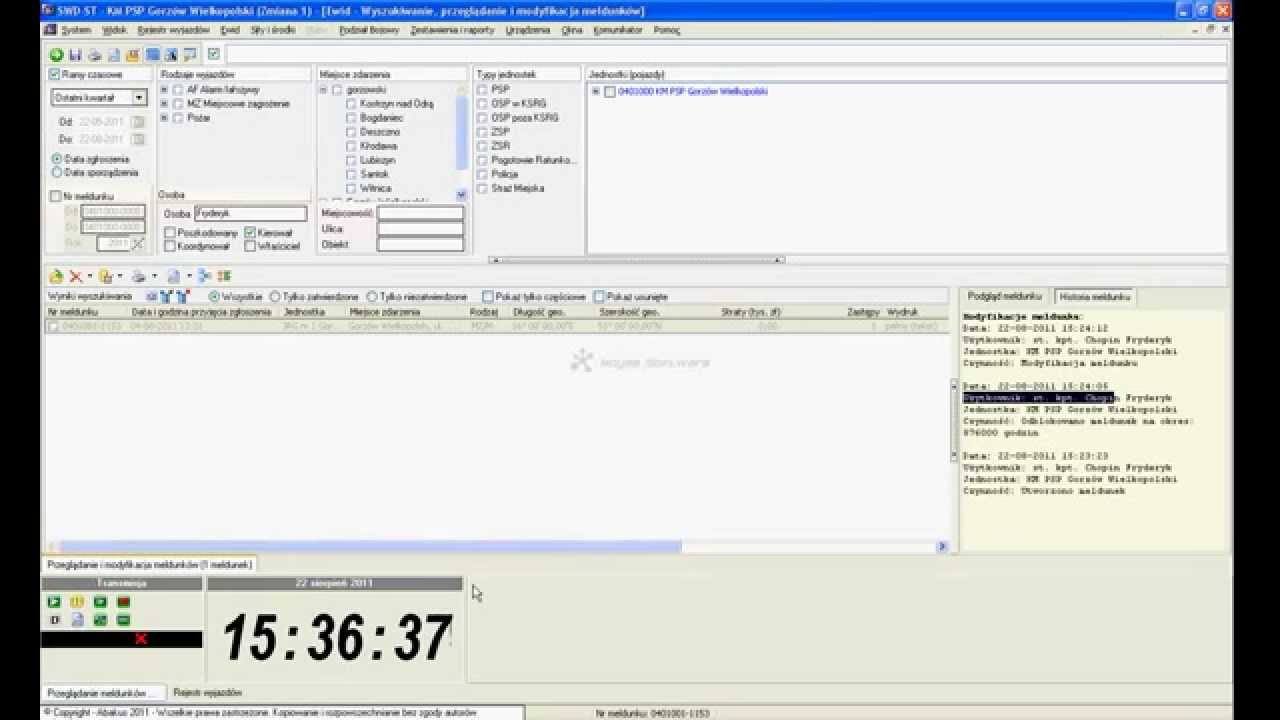1280x720 pixels.
Task: Select the Data sporządzenia radio button
Action: (x=56, y=172)
